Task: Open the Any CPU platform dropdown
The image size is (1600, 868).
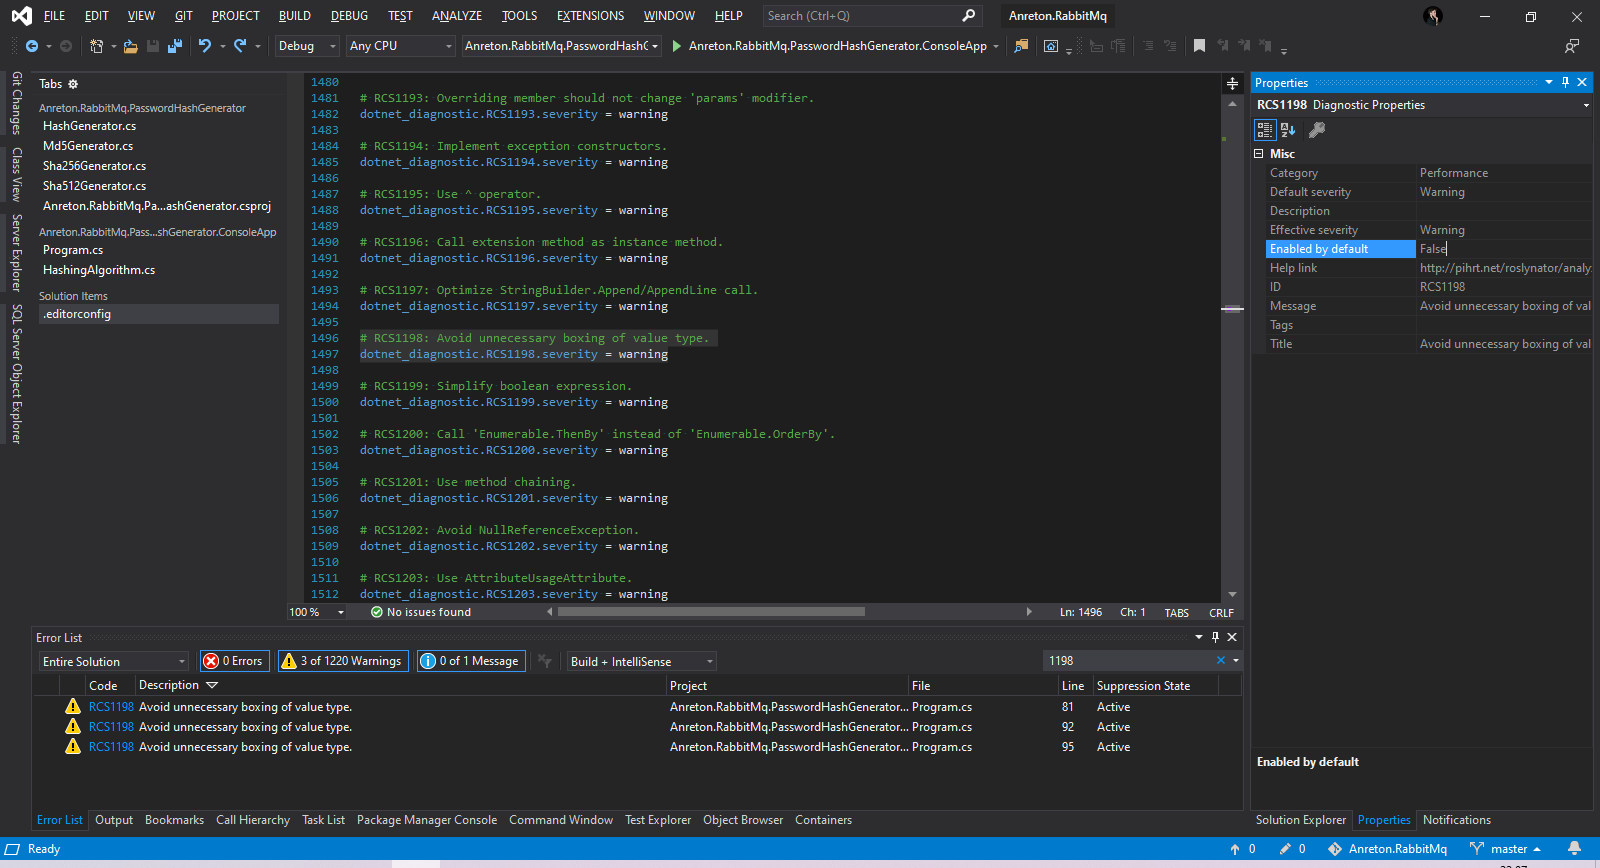Action: (400, 46)
